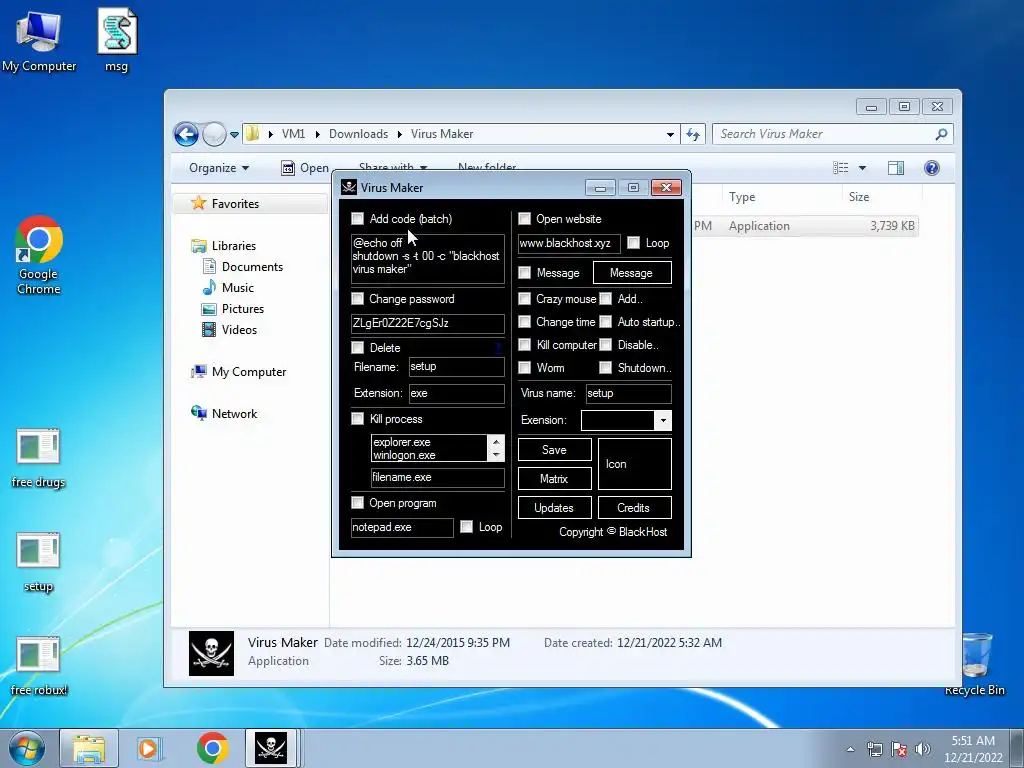
Task: Open My Computer desktop icon
Action: [39, 40]
